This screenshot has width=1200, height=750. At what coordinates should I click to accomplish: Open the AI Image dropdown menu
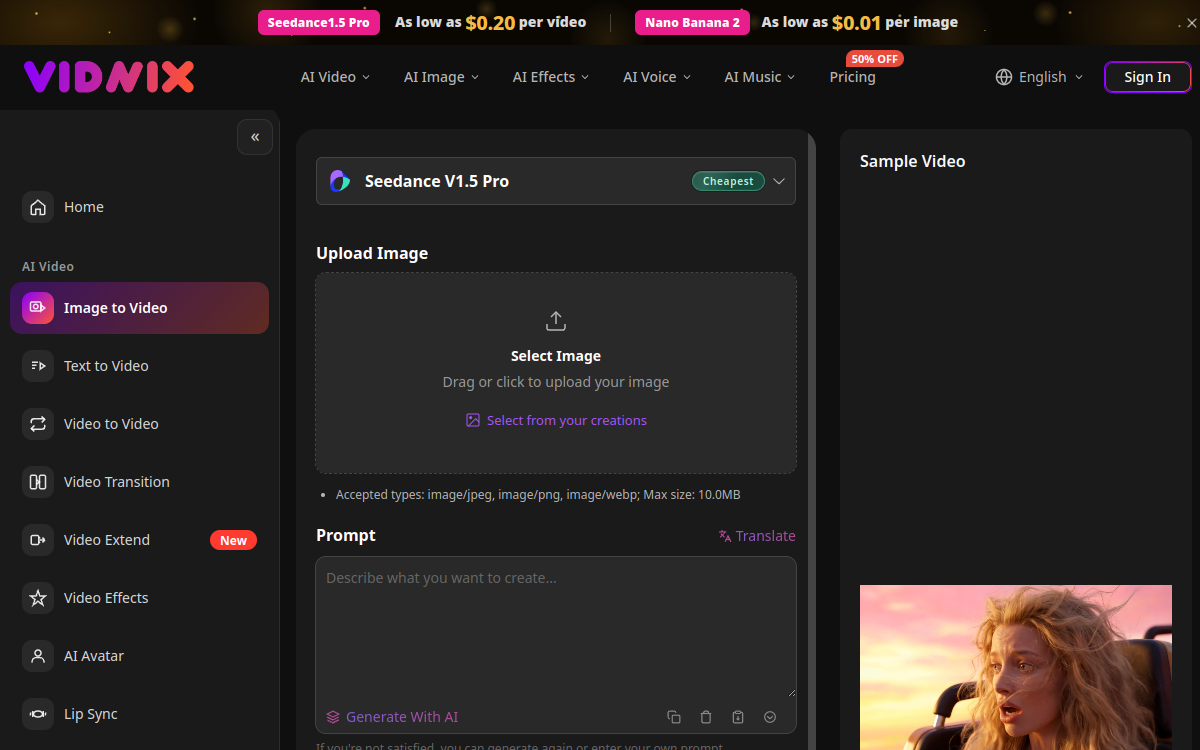pos(441,77)
